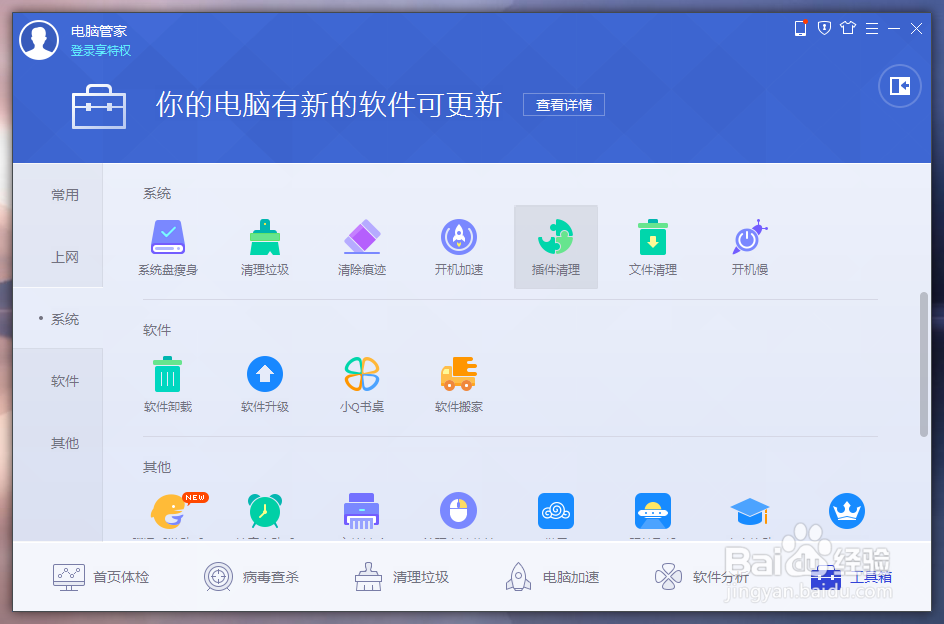Click the round panel collapse button
Viewport: 944px width, 624px height.
click(900, 86)
